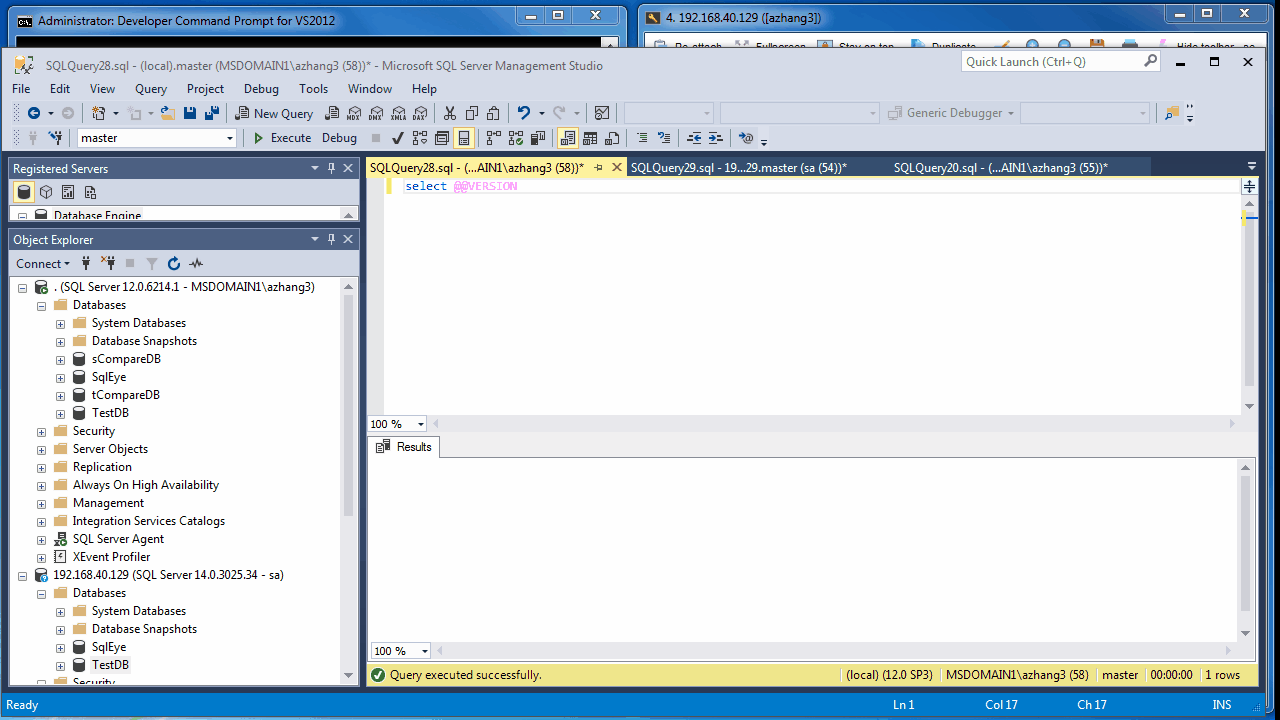Click Refresh icon in Object Explorer

coord(174,264)
